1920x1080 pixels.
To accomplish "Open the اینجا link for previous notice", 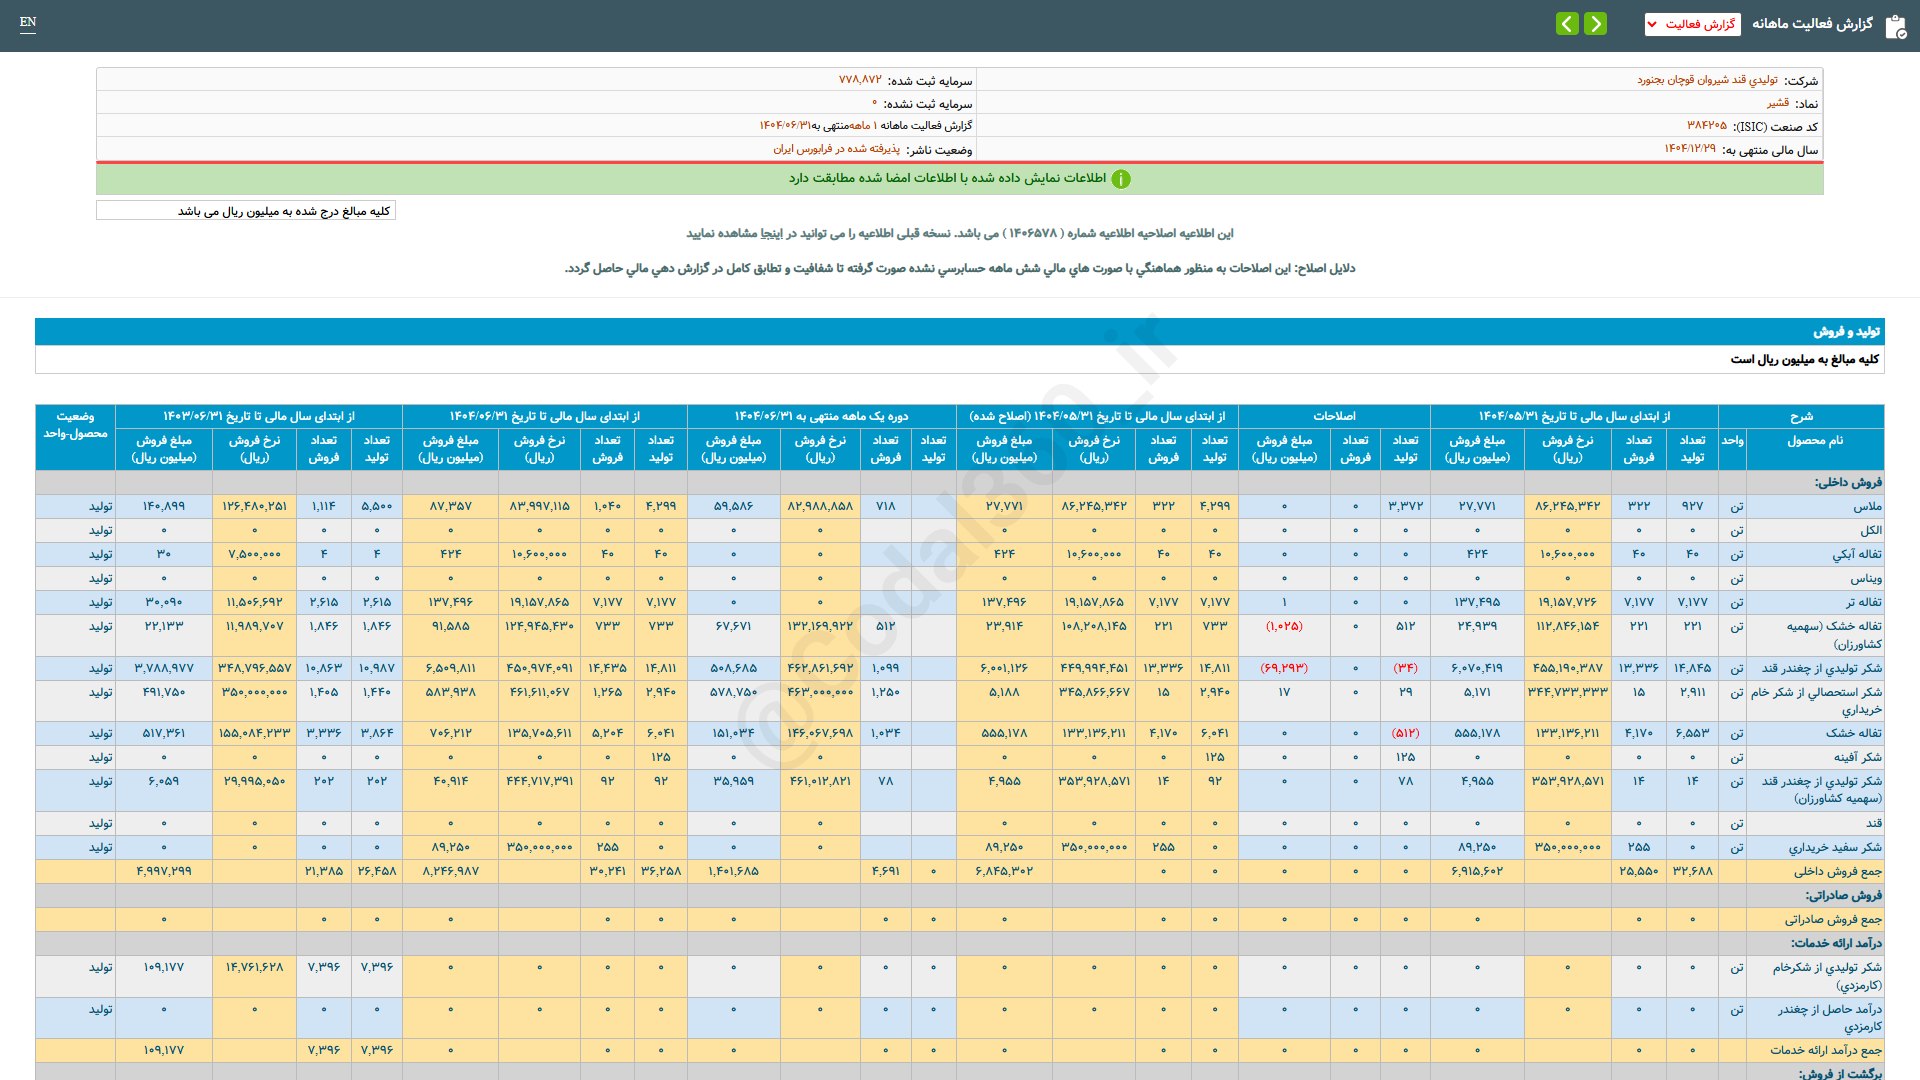I will (775, 233).
